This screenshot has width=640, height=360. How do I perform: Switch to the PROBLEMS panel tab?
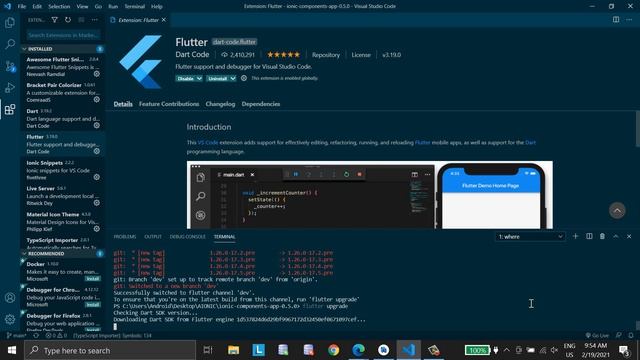[125, 237]
